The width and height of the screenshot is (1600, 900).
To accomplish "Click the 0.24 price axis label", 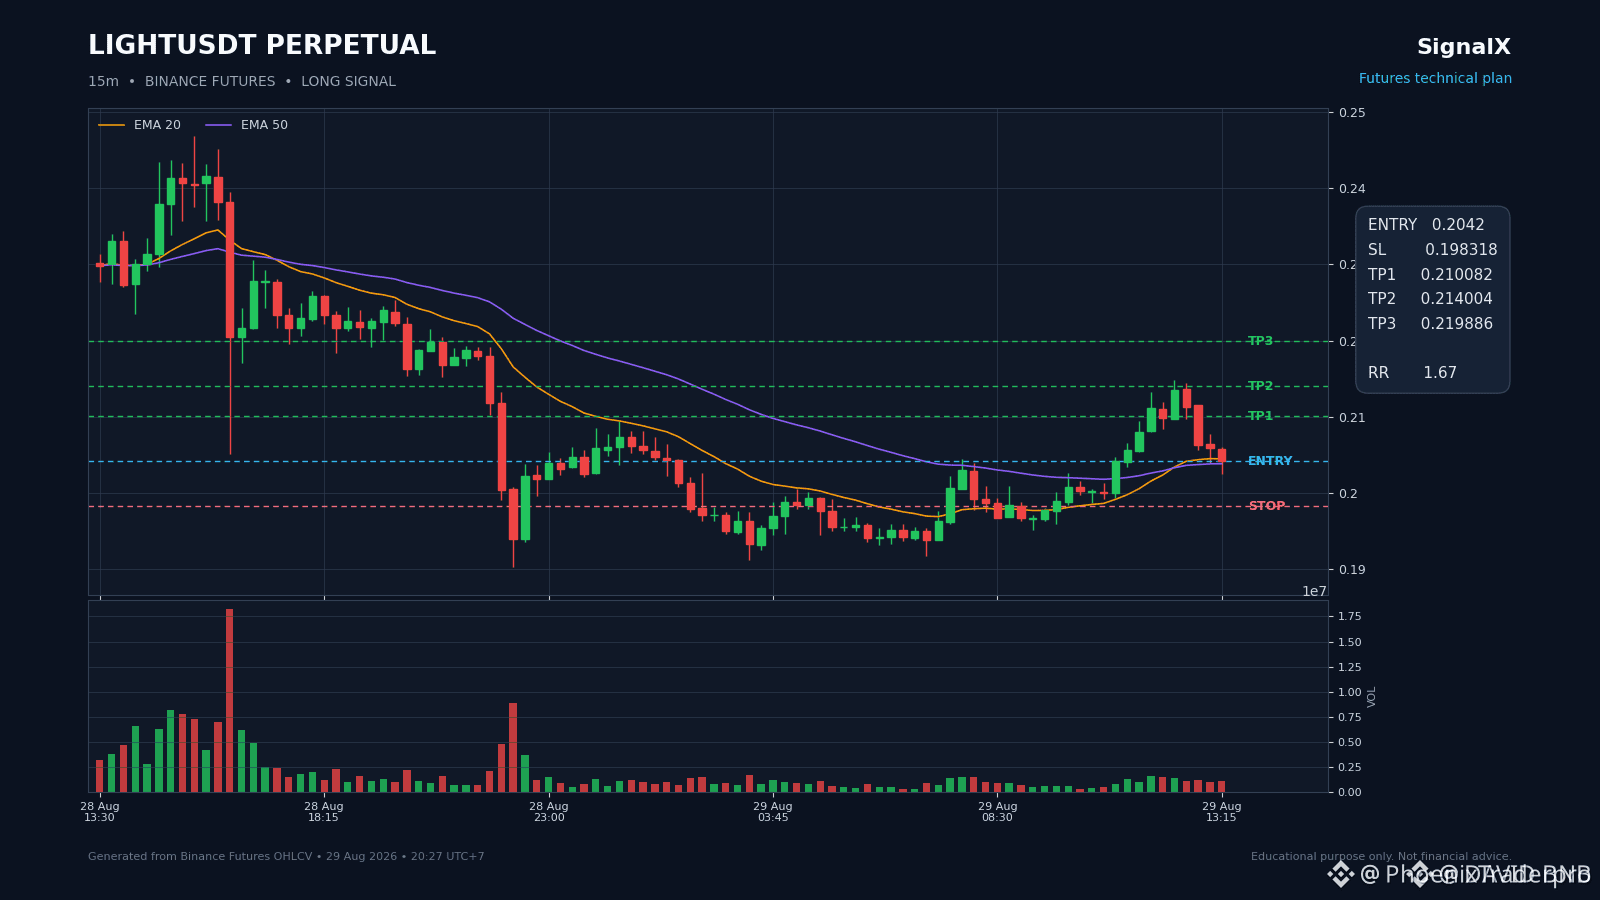I will point(1352,189).
